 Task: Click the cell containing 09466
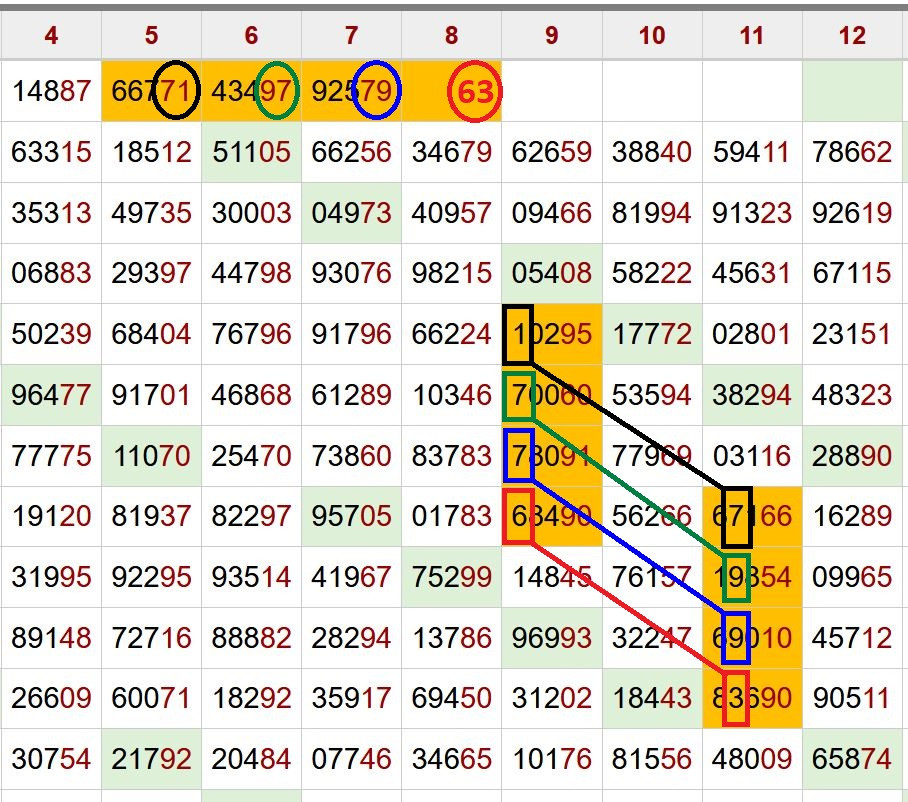(x=552, y=213)
